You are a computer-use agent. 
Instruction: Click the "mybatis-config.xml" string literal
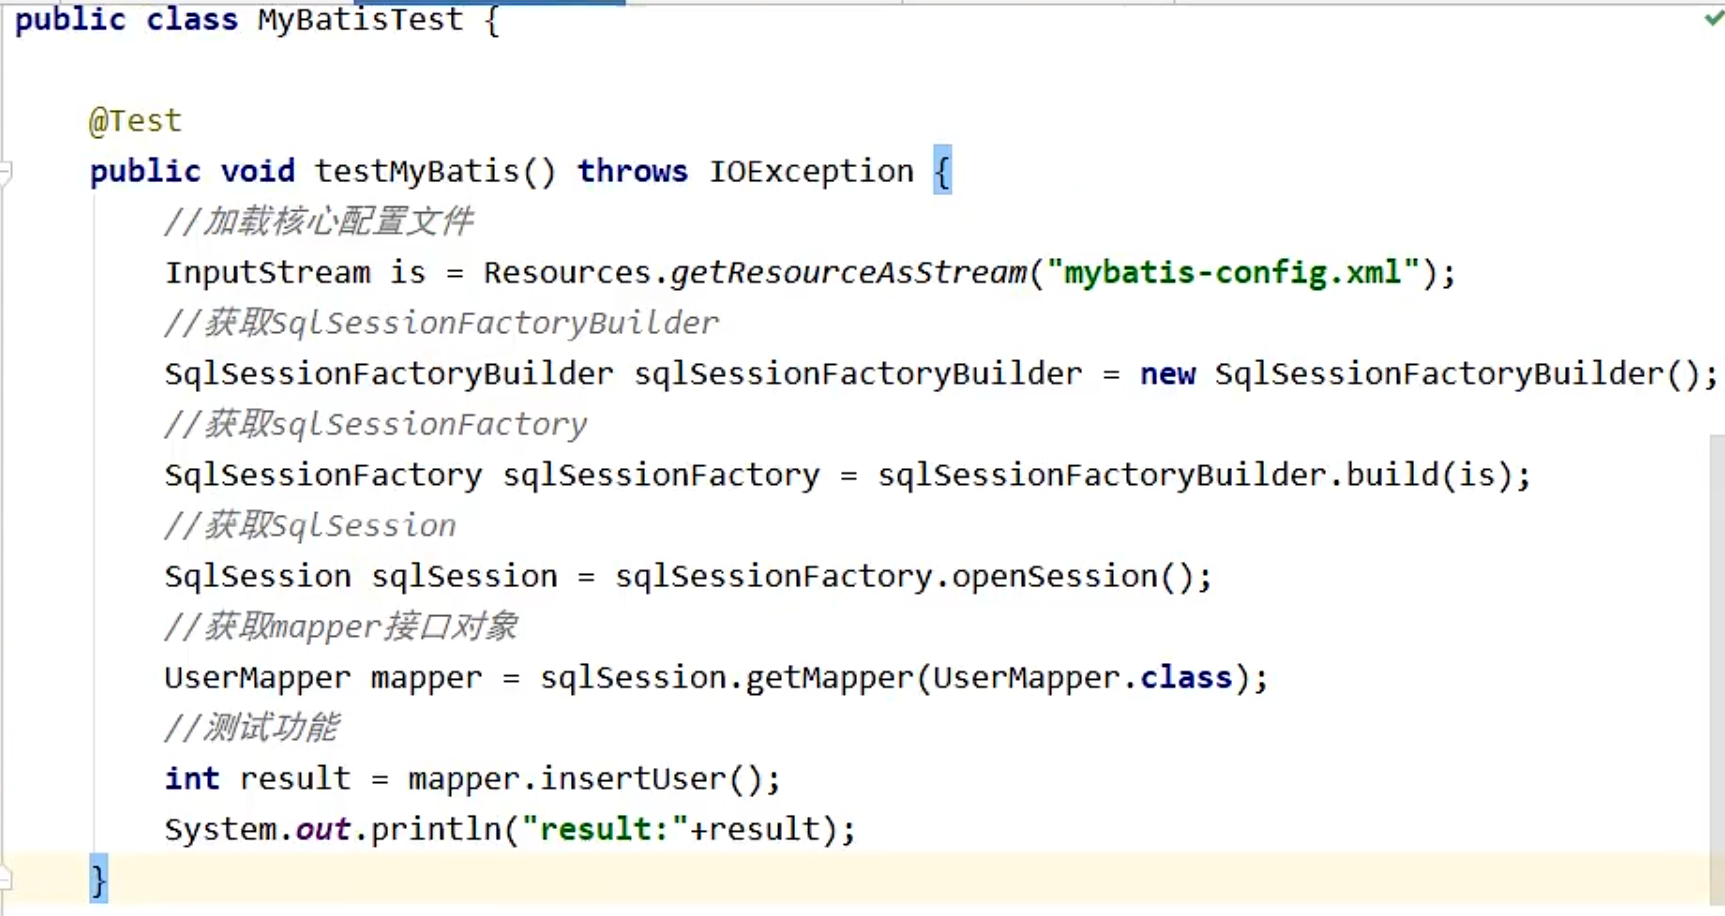coord(1233,272)
